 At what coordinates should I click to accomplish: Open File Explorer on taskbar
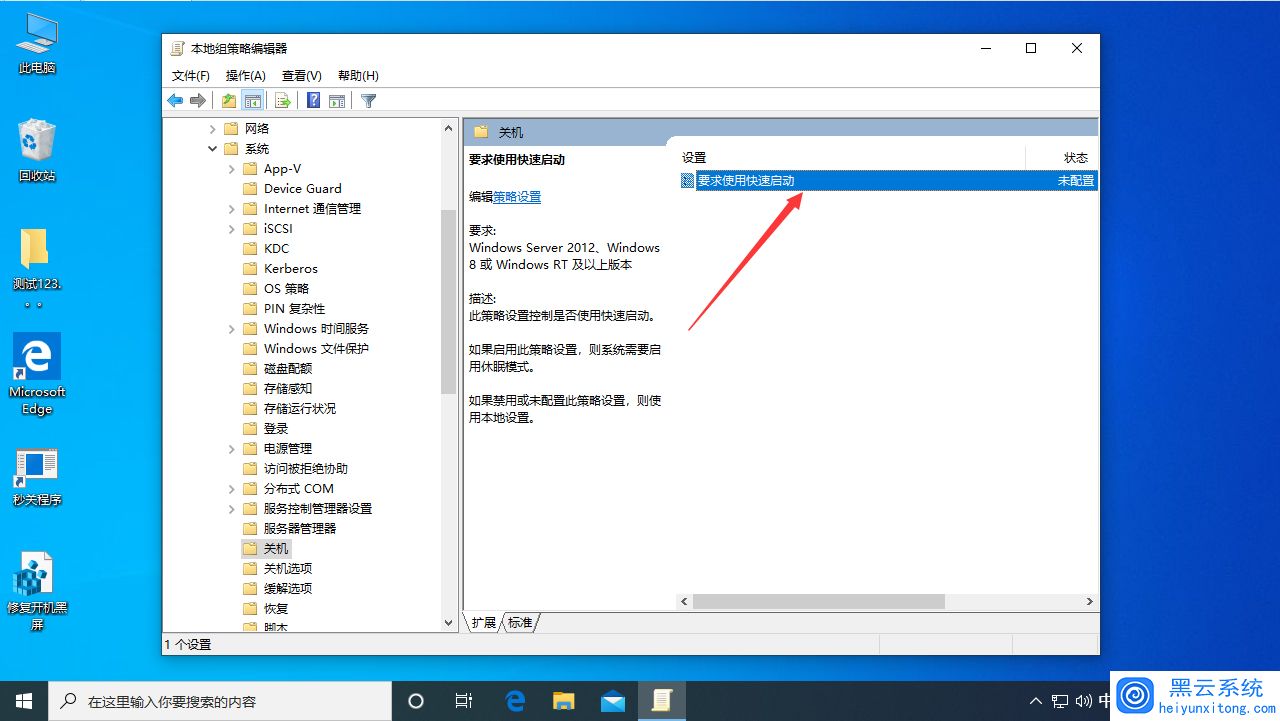click(x=564, y=701)
